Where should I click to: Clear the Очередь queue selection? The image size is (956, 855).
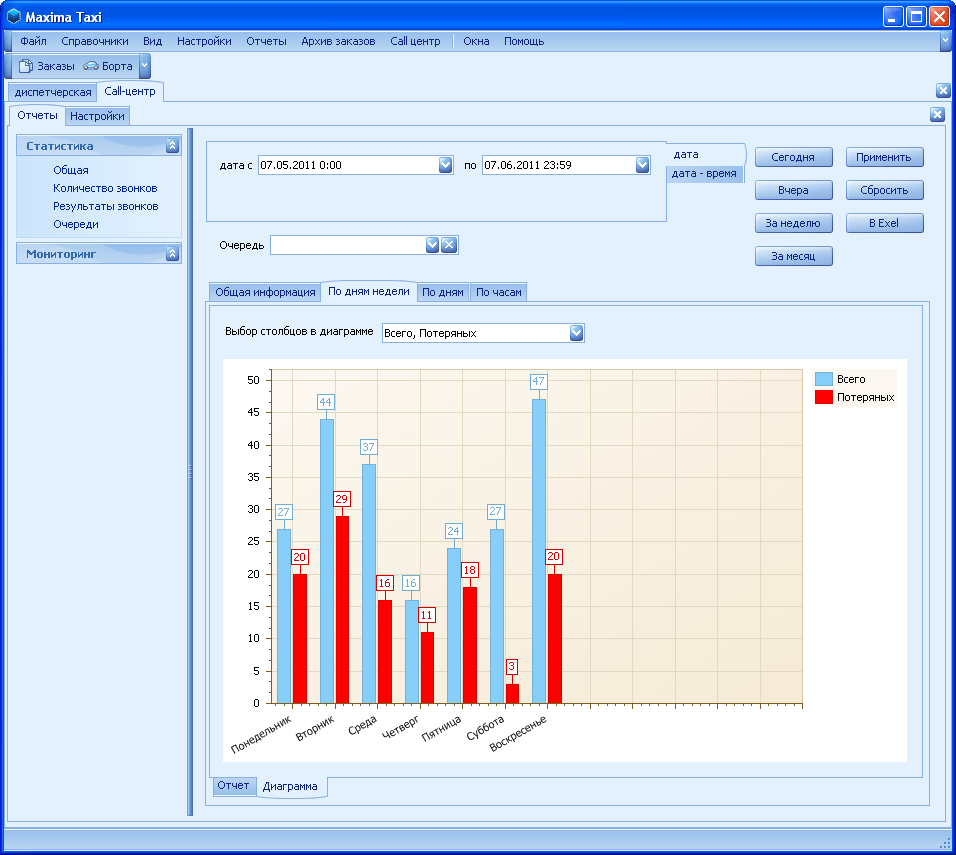(x=449, y=245)
